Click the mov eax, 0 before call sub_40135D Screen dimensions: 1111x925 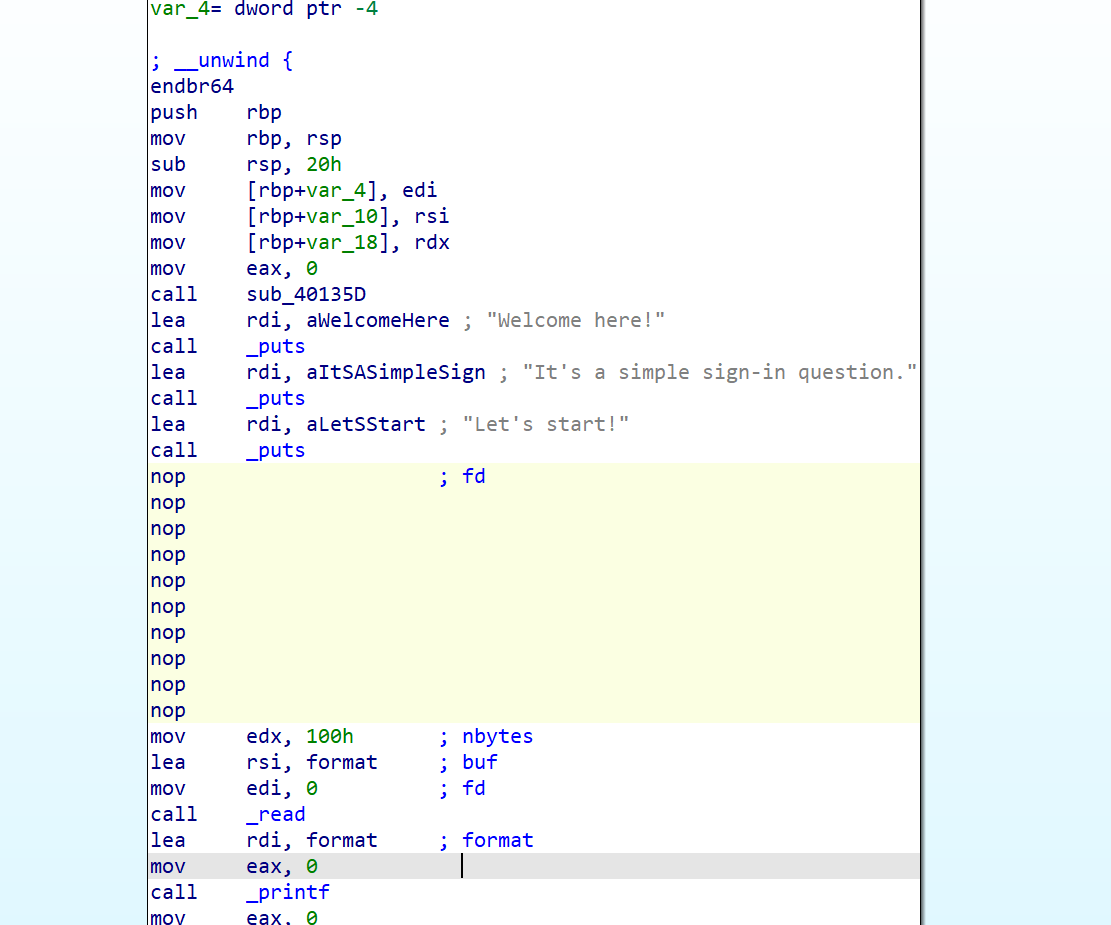(x=234, y=269)
